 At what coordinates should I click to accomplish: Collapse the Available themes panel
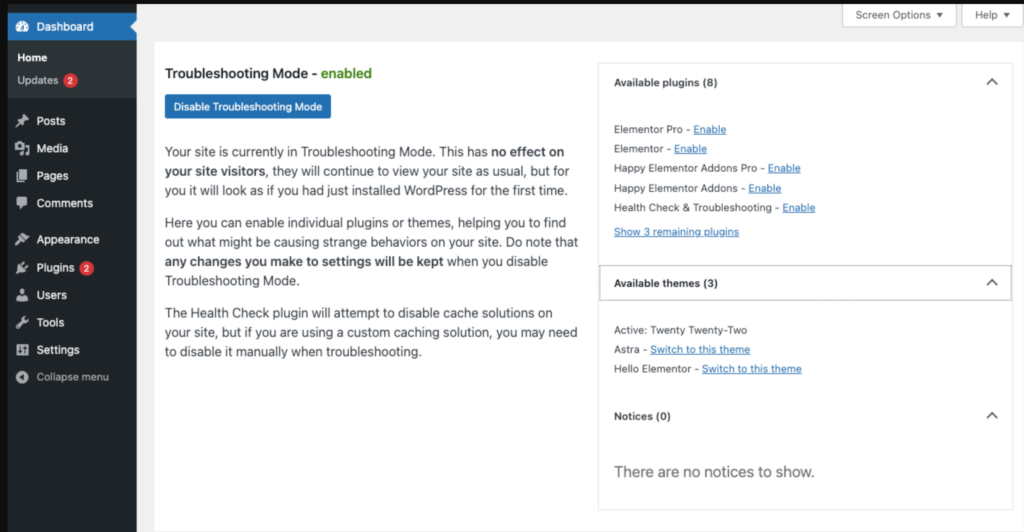click(991, 283)
